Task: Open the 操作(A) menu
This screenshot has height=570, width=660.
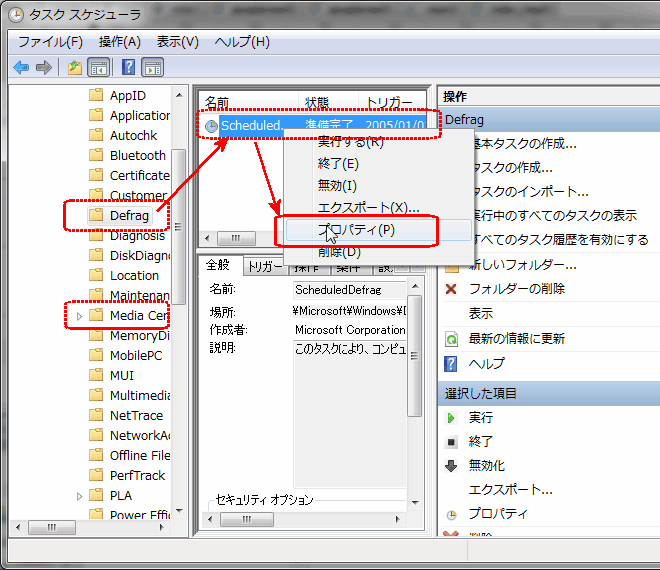Action: (119, 42)
